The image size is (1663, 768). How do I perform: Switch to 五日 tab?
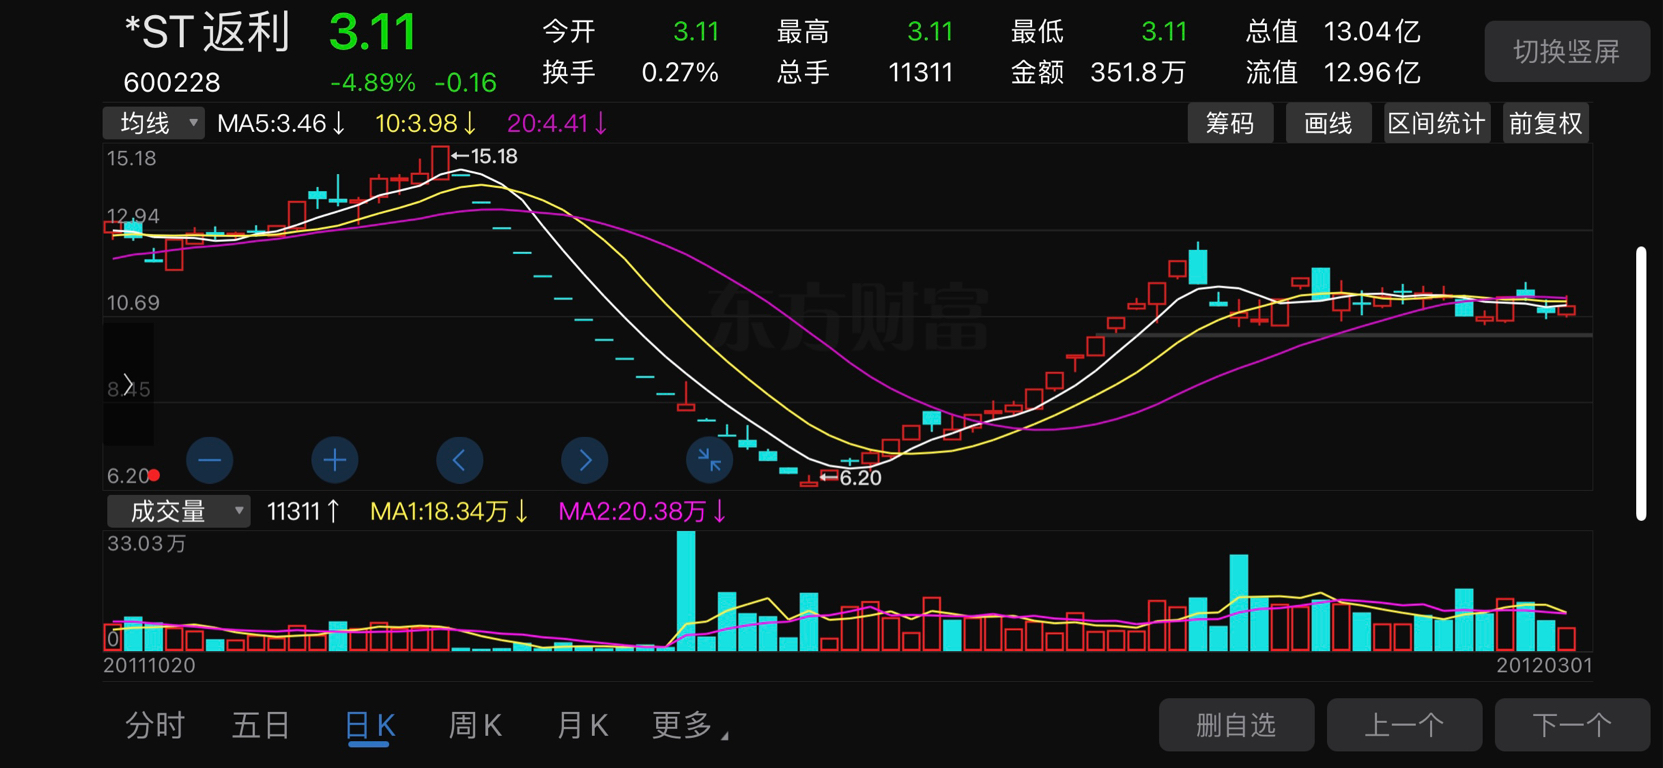click(261, 725)
